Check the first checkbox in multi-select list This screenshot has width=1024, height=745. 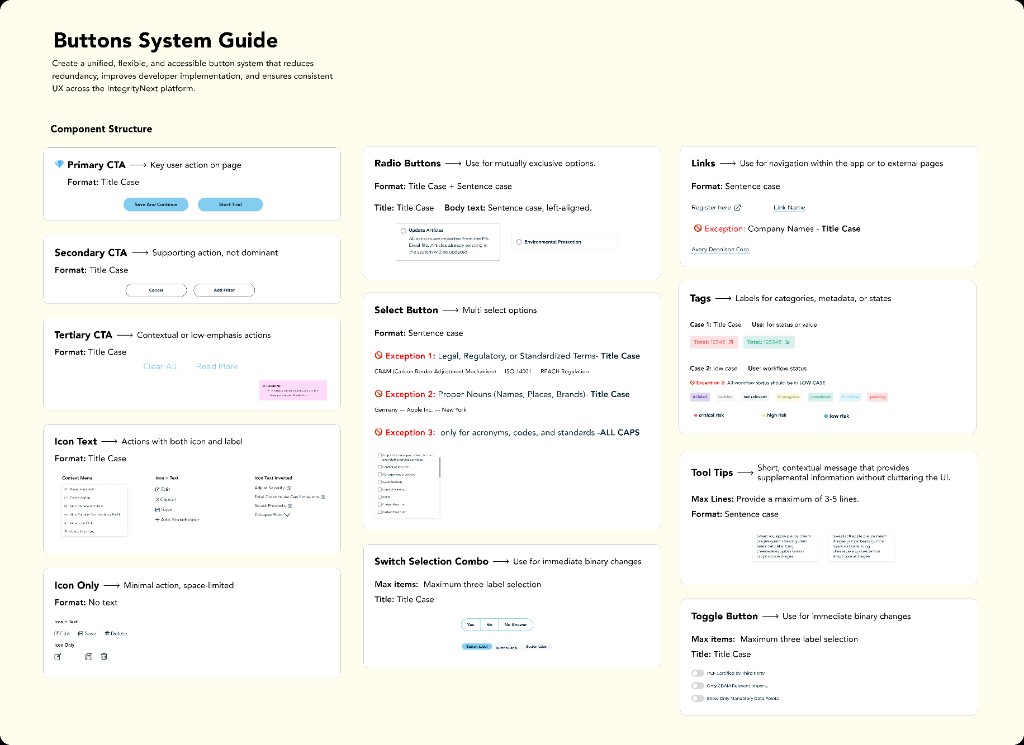pos(380,456)
